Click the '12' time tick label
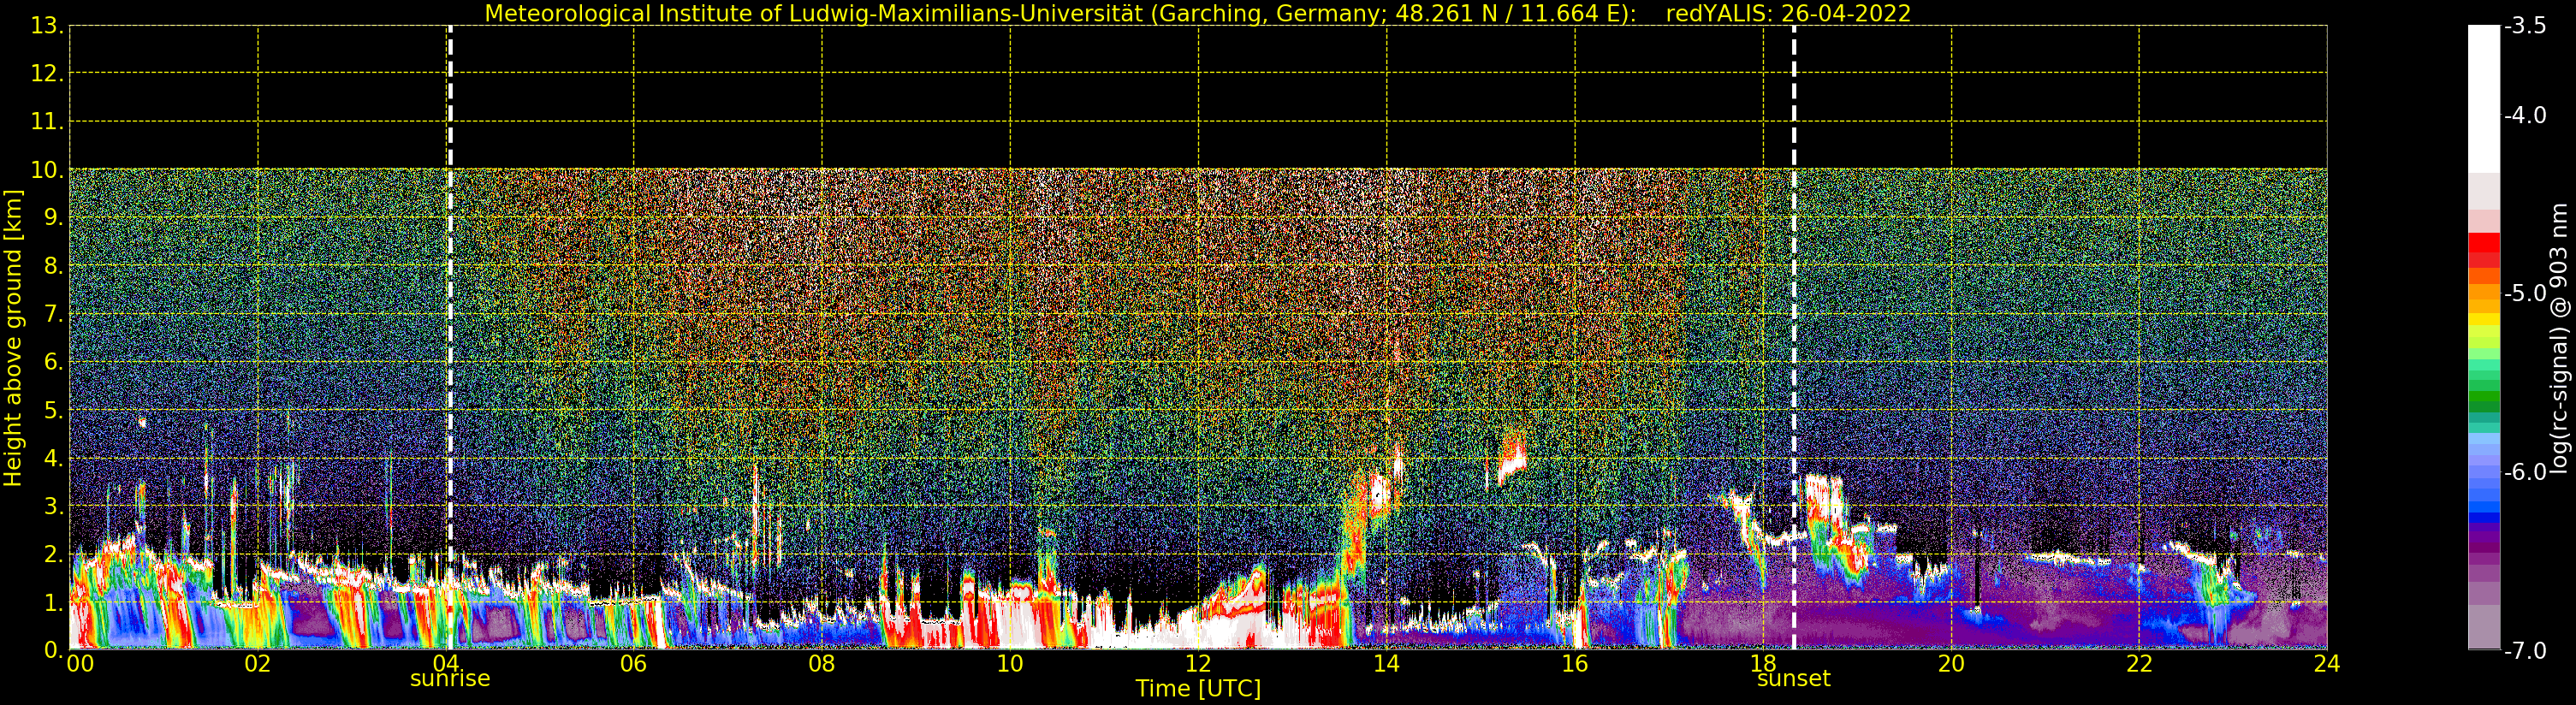Screen dimensions: 2576x705 [x=1198, y=664]
